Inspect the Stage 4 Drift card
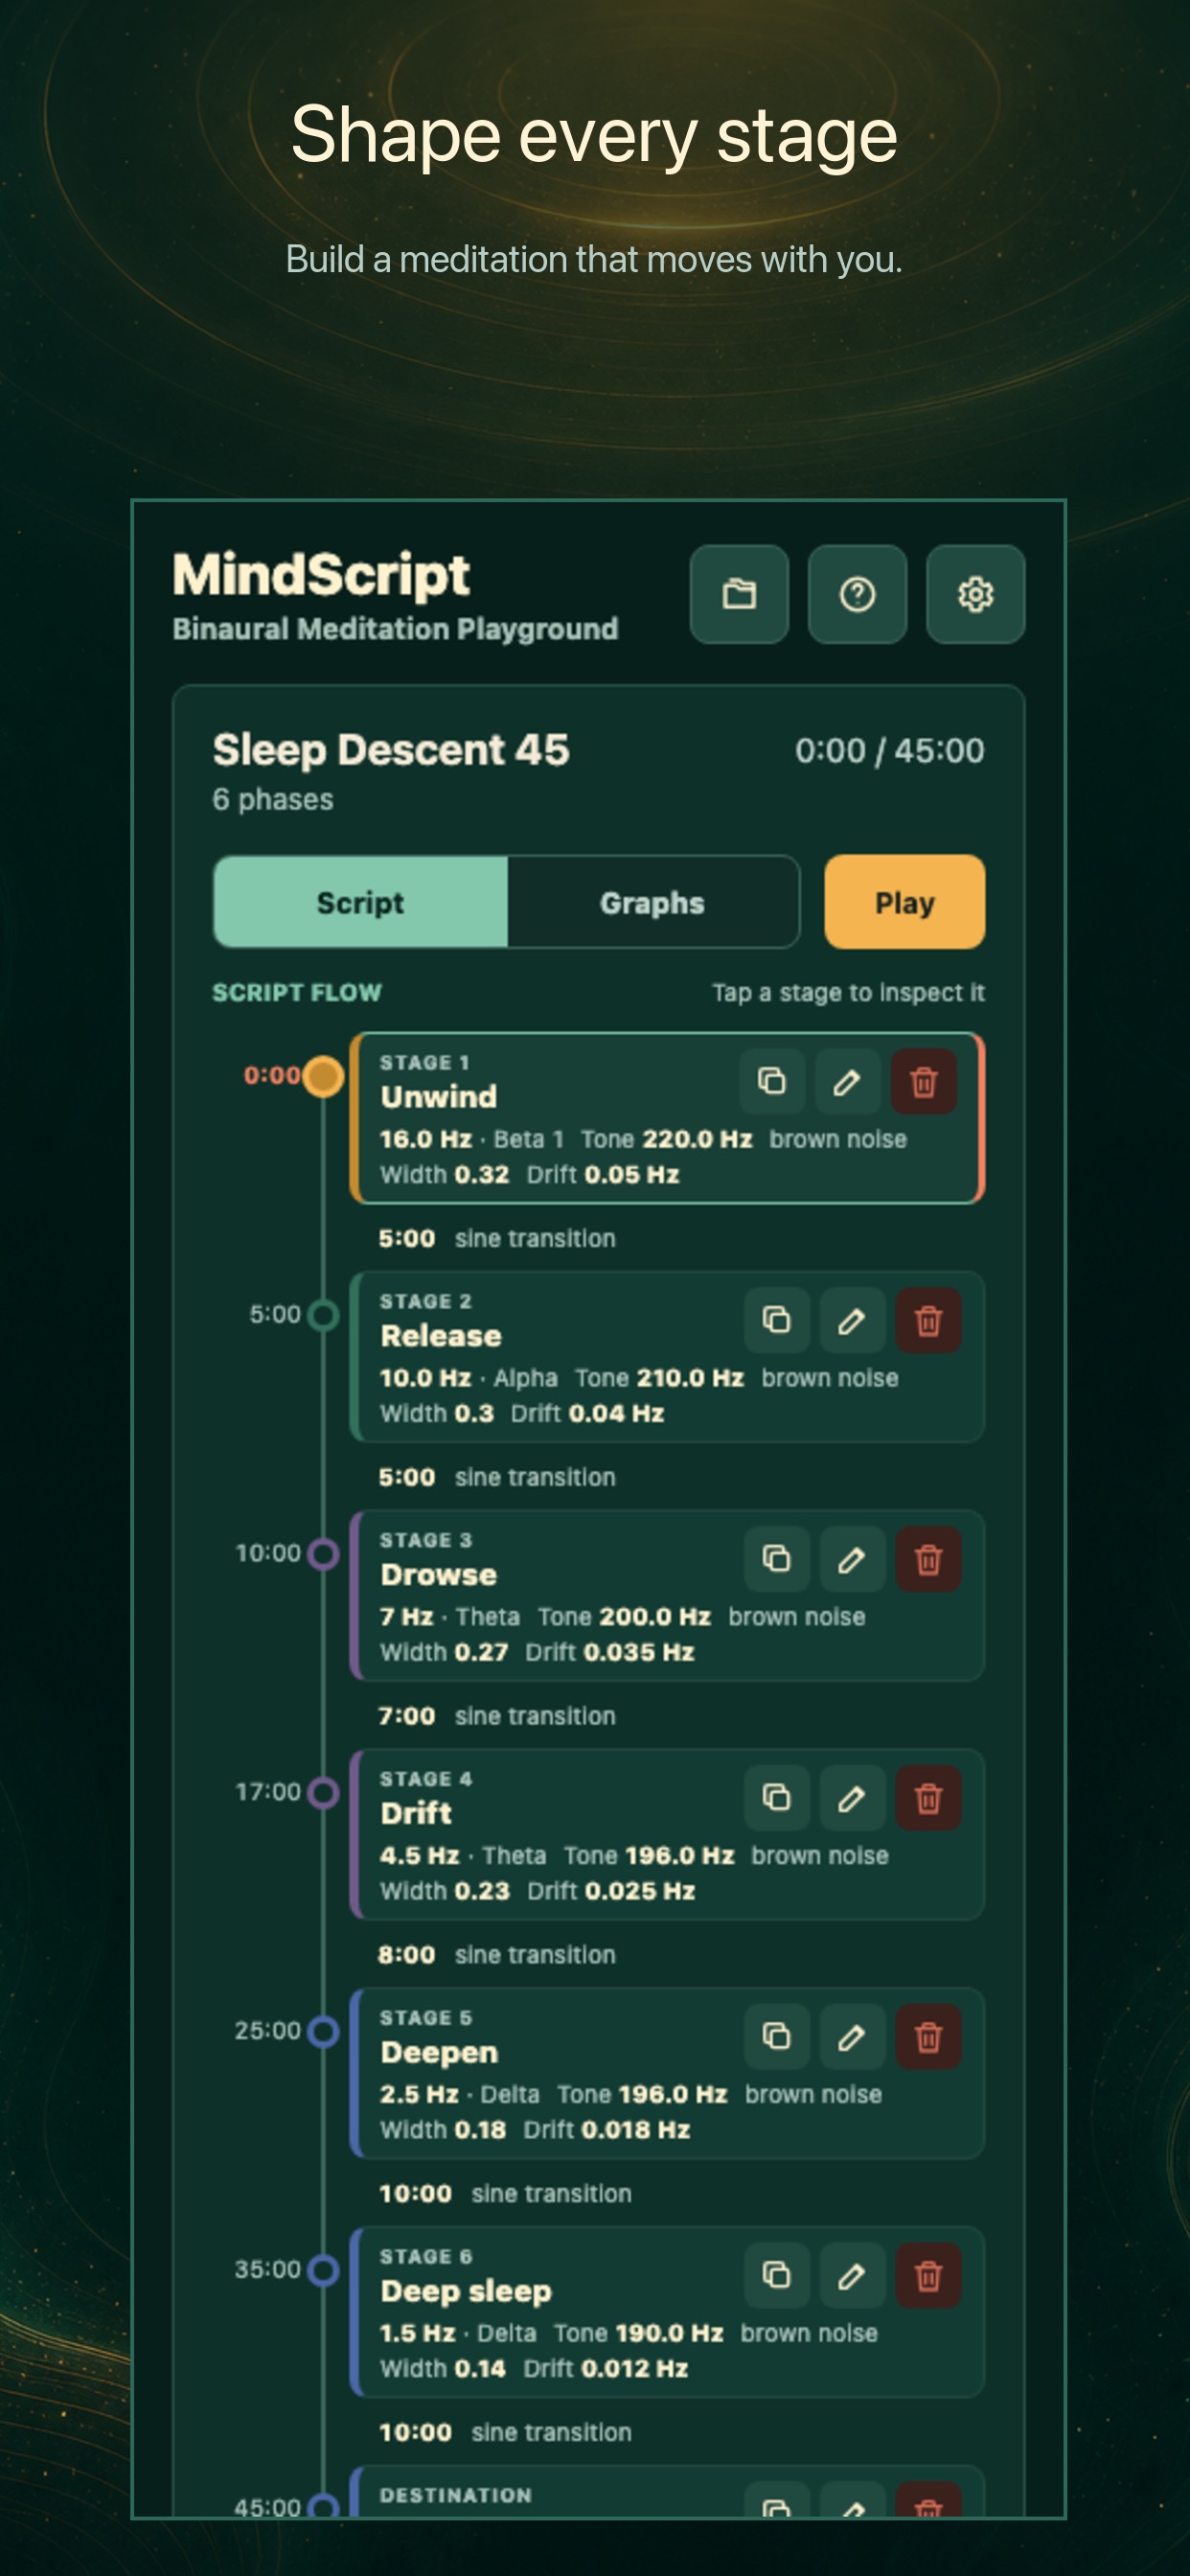The image size is (1190, 2576). pyautogui.click(x=667, y=1834)
